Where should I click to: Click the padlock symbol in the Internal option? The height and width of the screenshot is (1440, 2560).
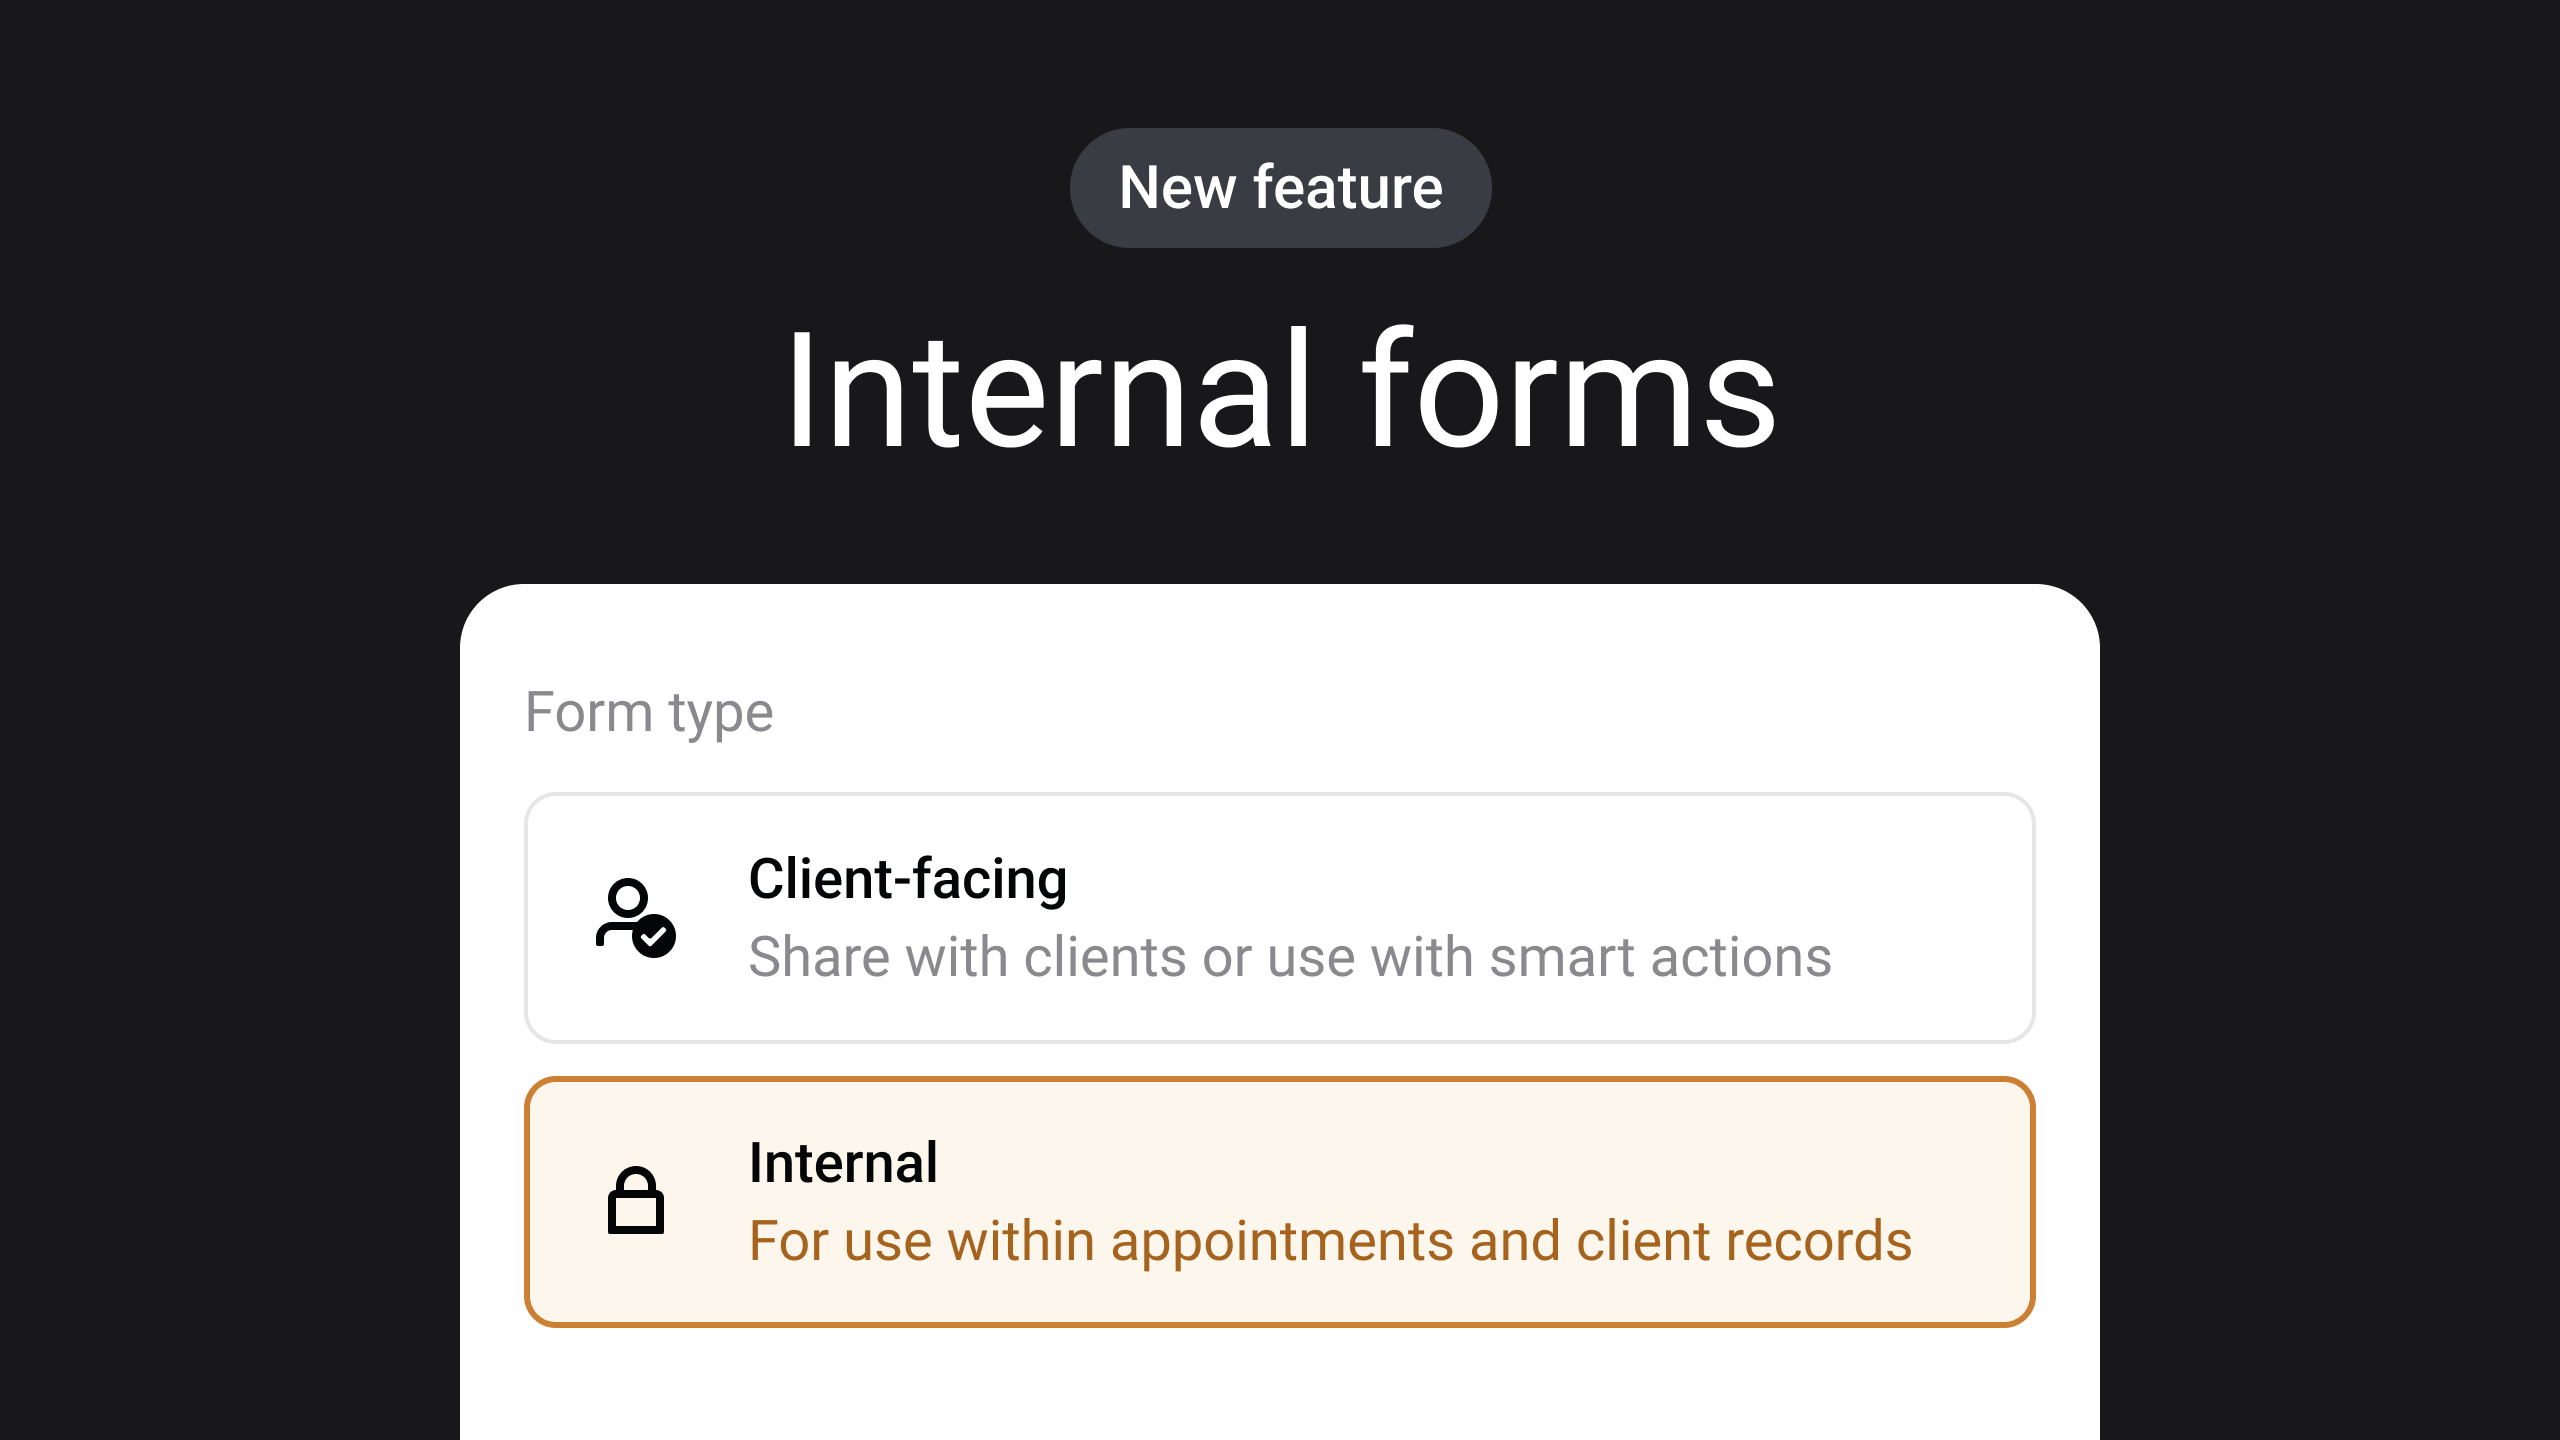tap(638, 1200)
